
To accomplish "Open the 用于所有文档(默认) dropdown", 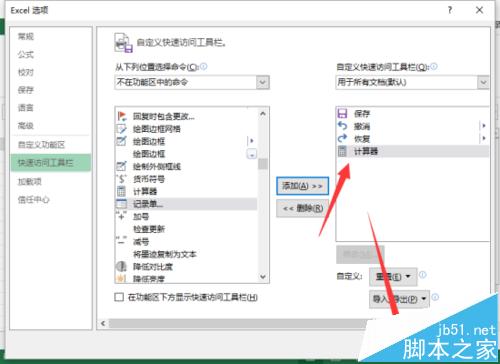I will click(x=483, y=82).
